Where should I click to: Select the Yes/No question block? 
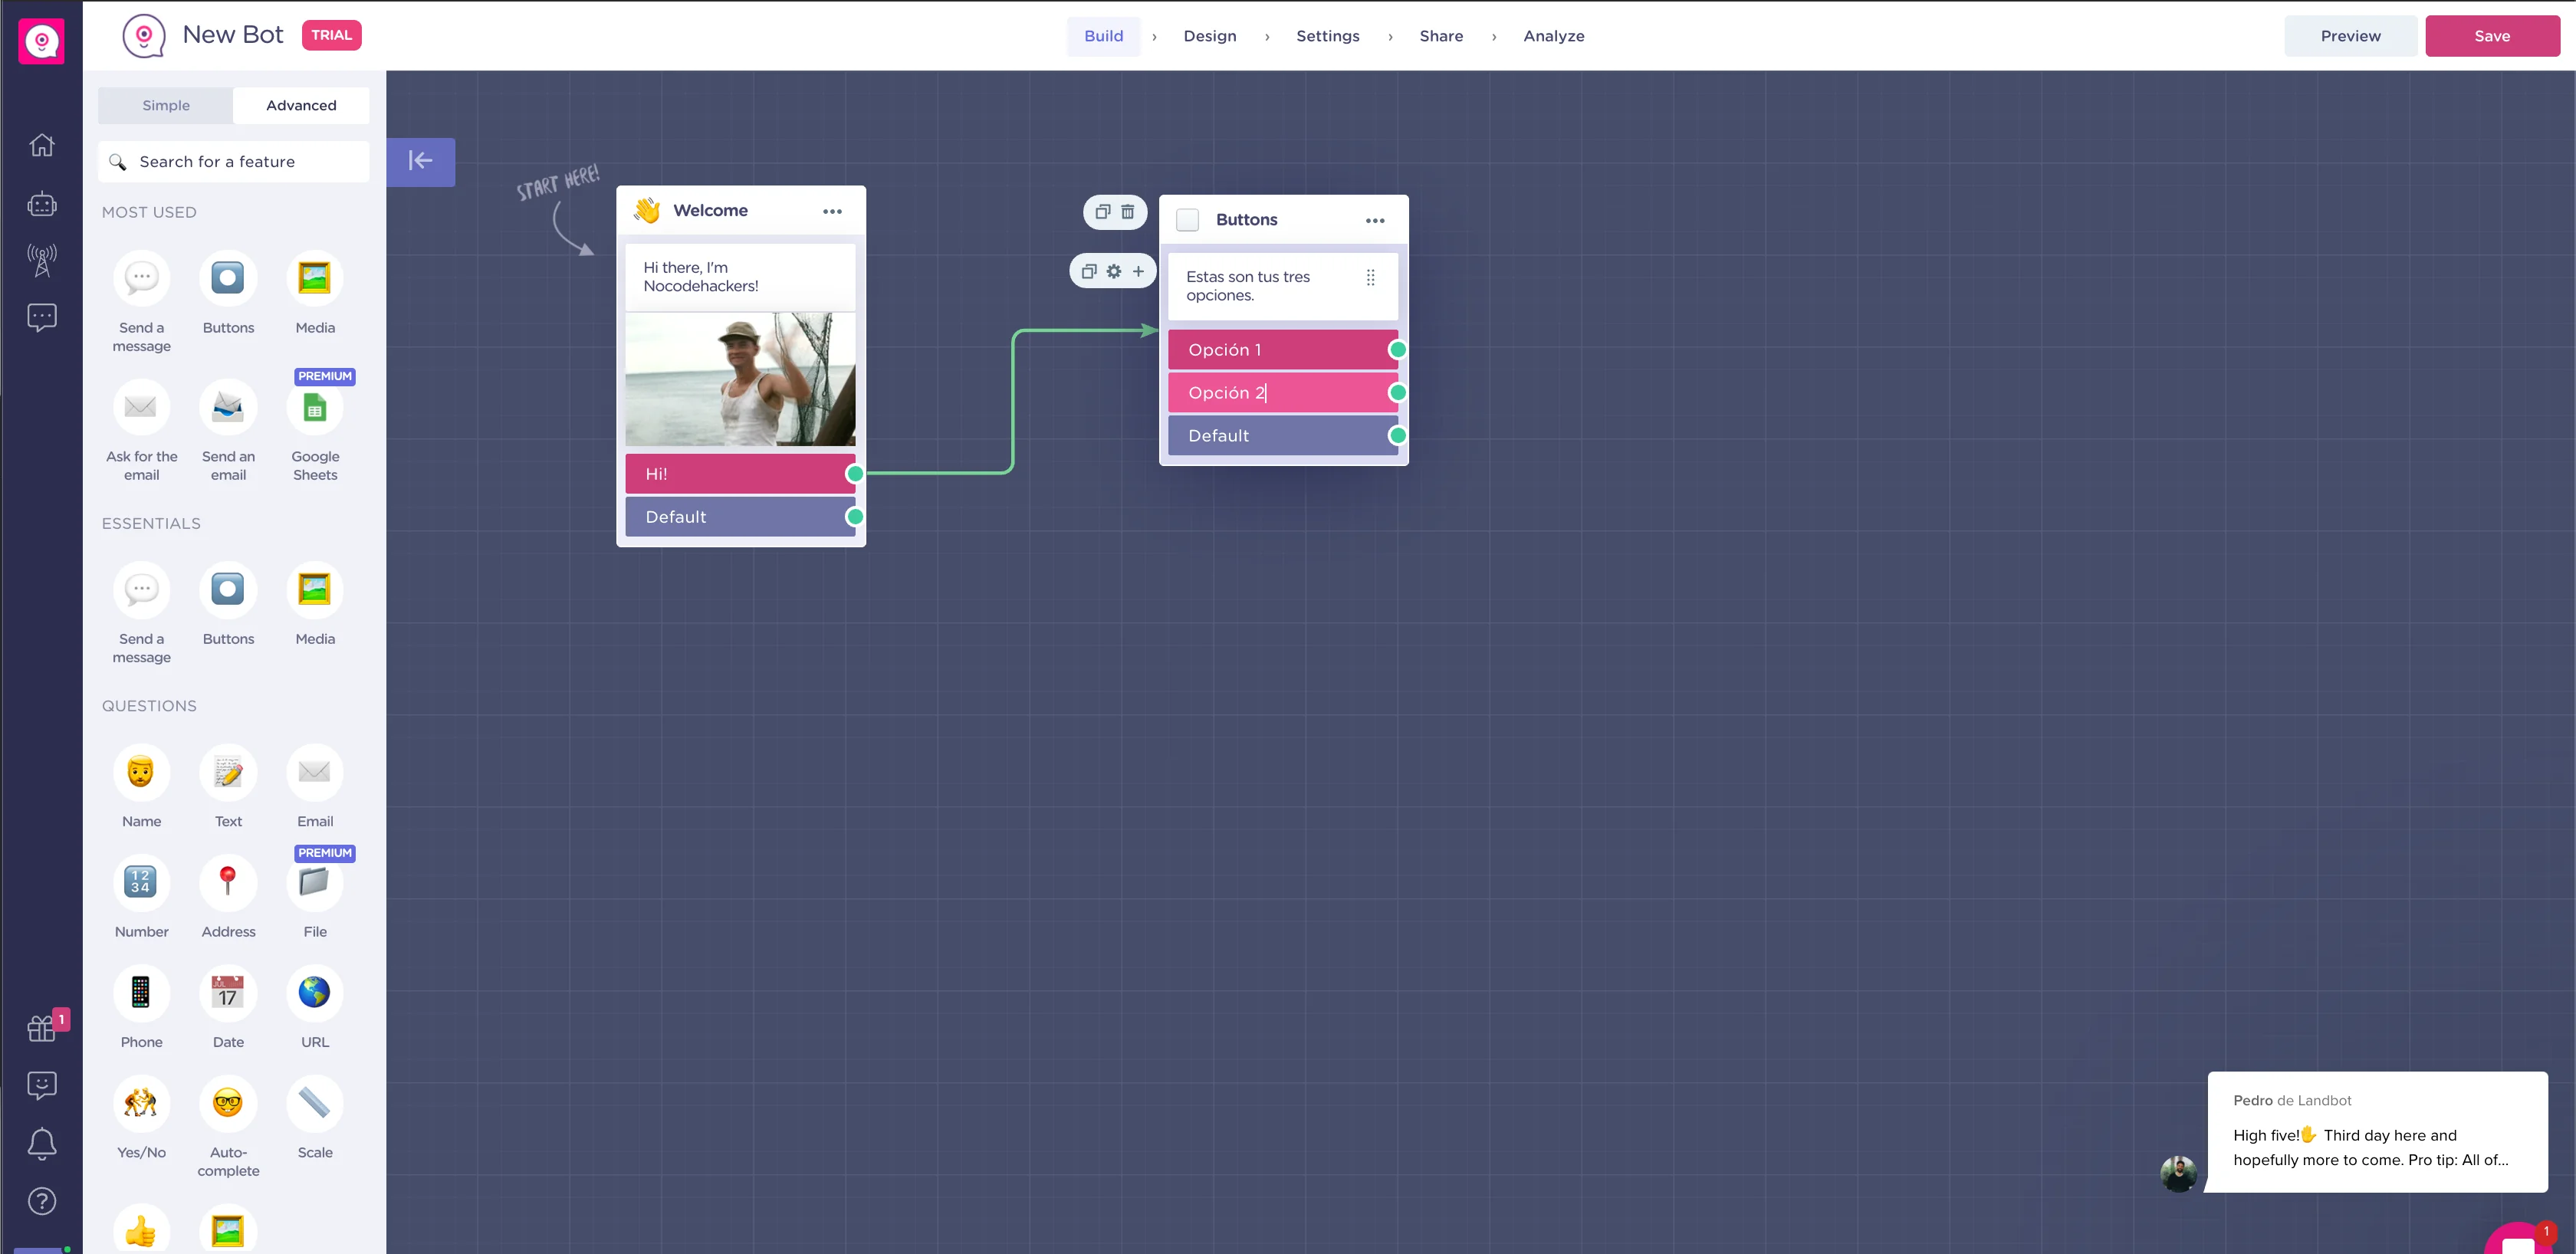141,1104
